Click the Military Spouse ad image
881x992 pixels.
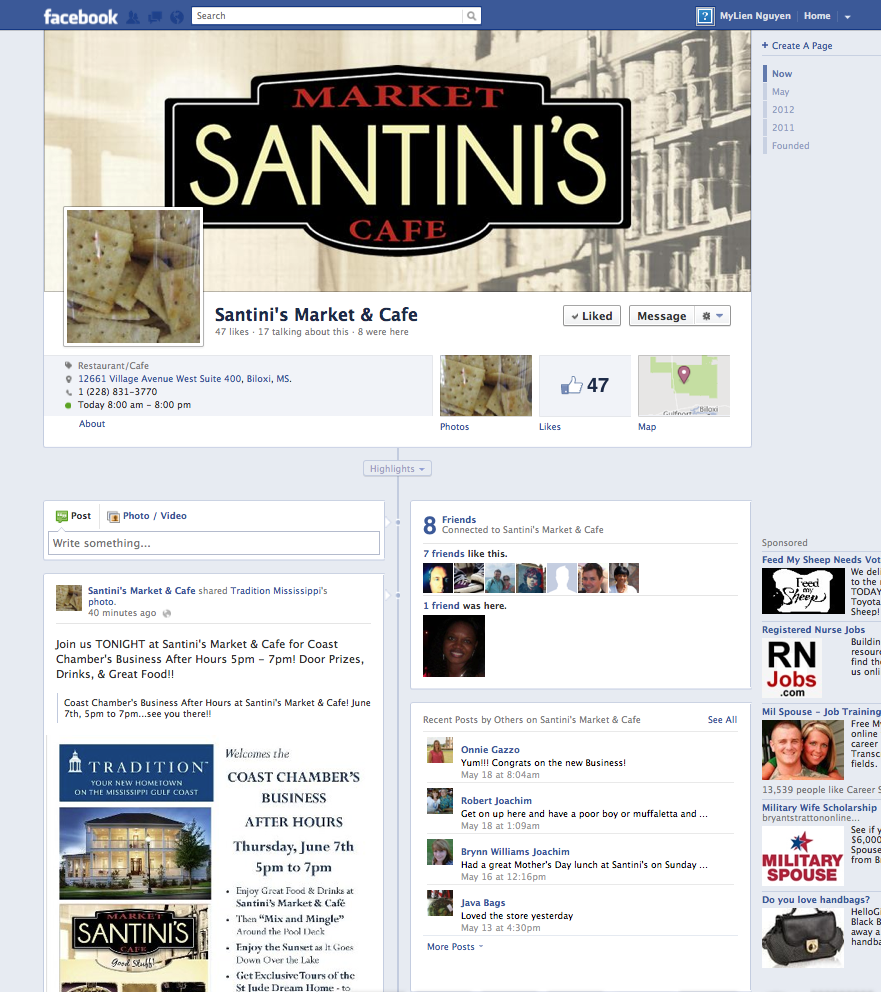tap(803, 855)
